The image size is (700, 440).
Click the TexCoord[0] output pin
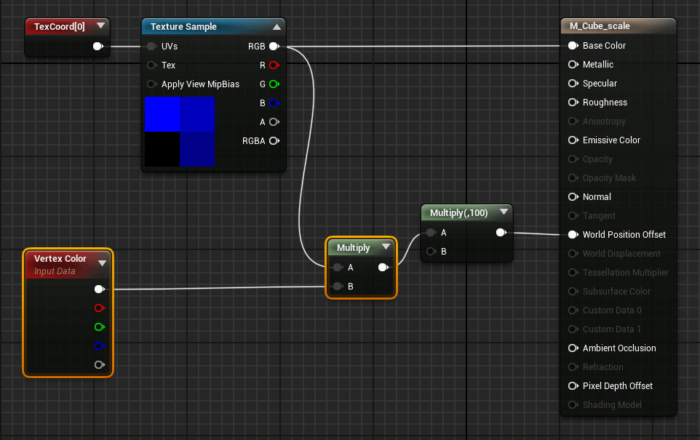[97, 46]
